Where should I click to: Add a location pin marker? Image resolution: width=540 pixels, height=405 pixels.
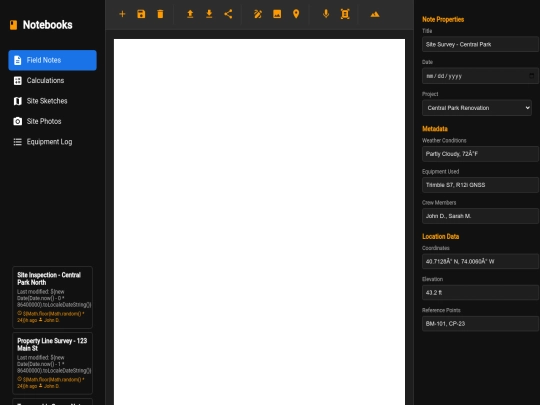point(296,14)
